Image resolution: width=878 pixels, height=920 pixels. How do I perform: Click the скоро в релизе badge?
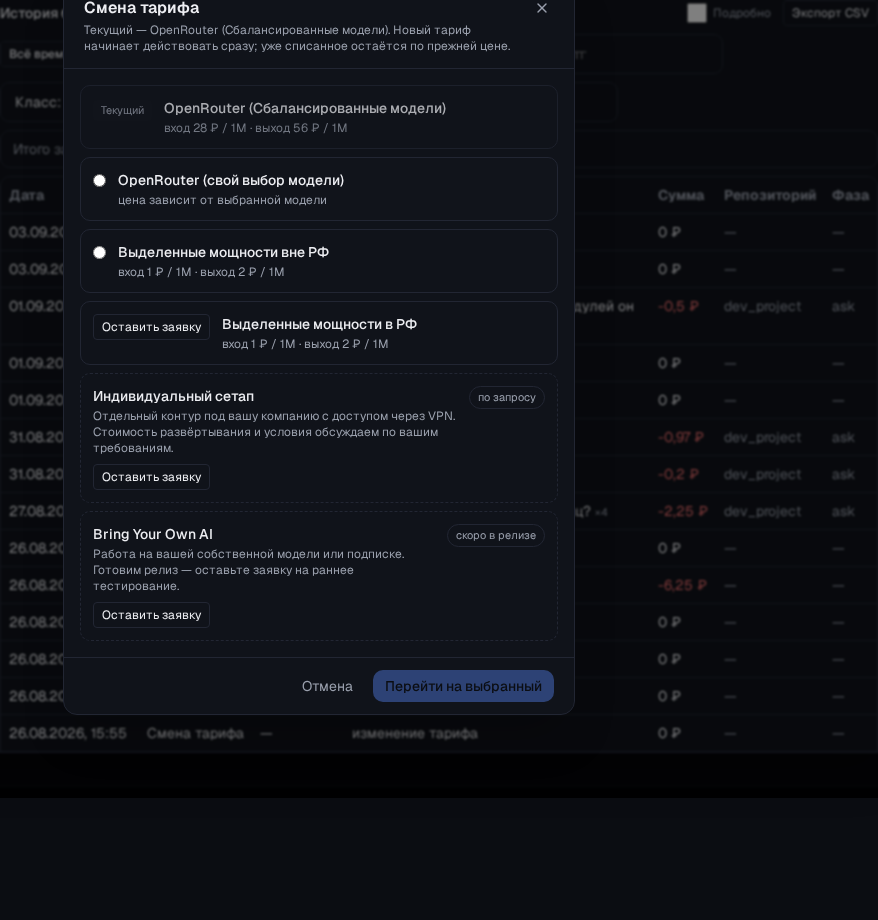click(x=495, y=535)
